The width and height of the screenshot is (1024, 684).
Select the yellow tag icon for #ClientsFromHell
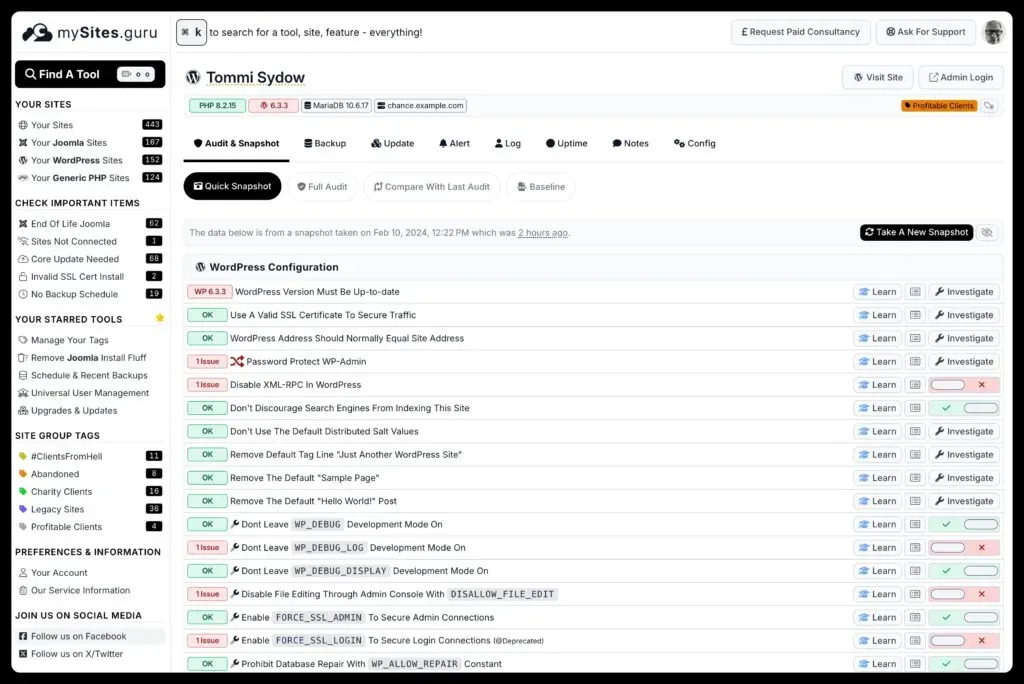tap(22, 456)
